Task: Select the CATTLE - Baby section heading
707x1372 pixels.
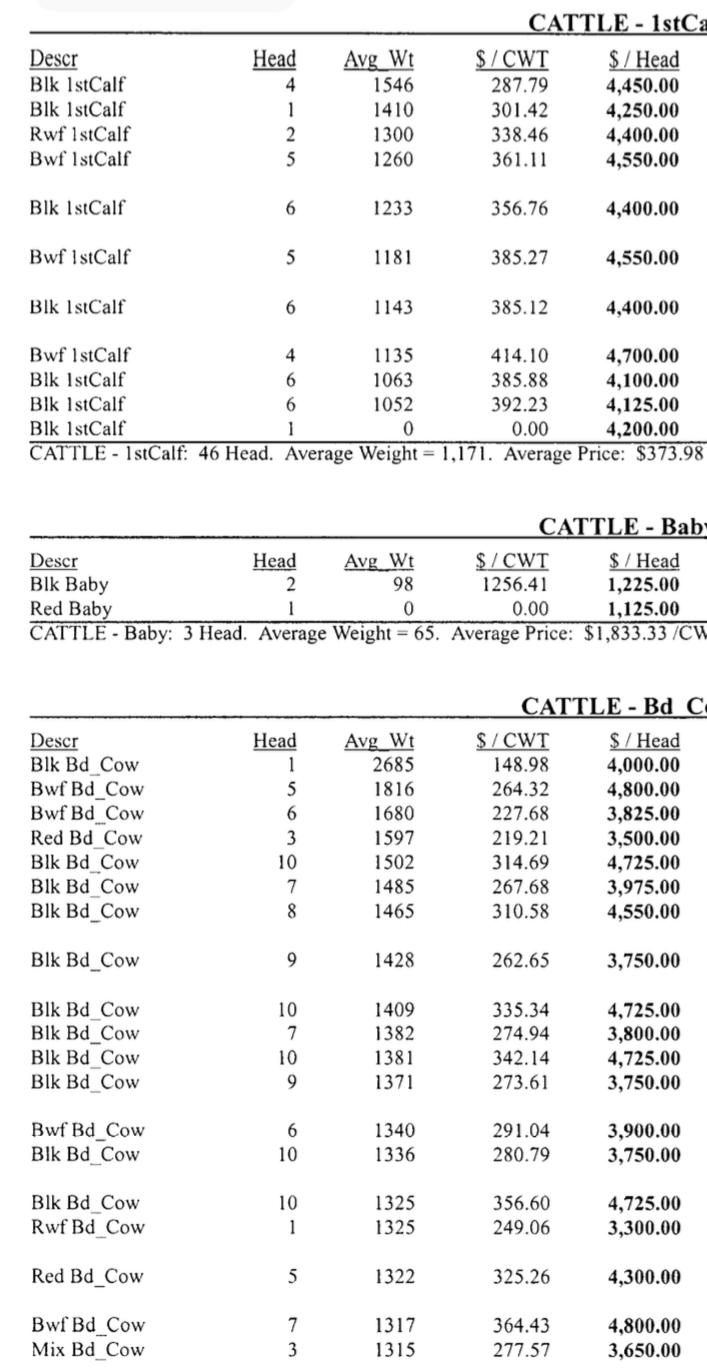Action: [622, 527]
